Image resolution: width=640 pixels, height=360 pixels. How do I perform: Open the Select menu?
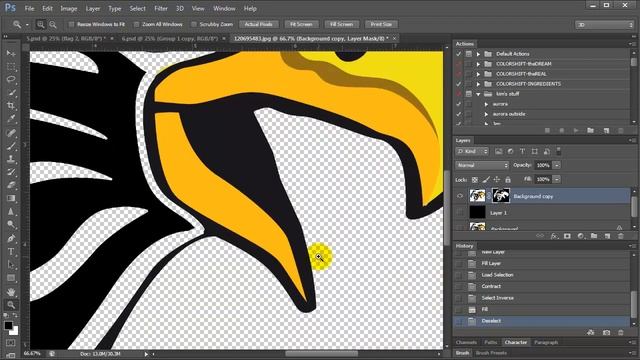click(138, 8)
